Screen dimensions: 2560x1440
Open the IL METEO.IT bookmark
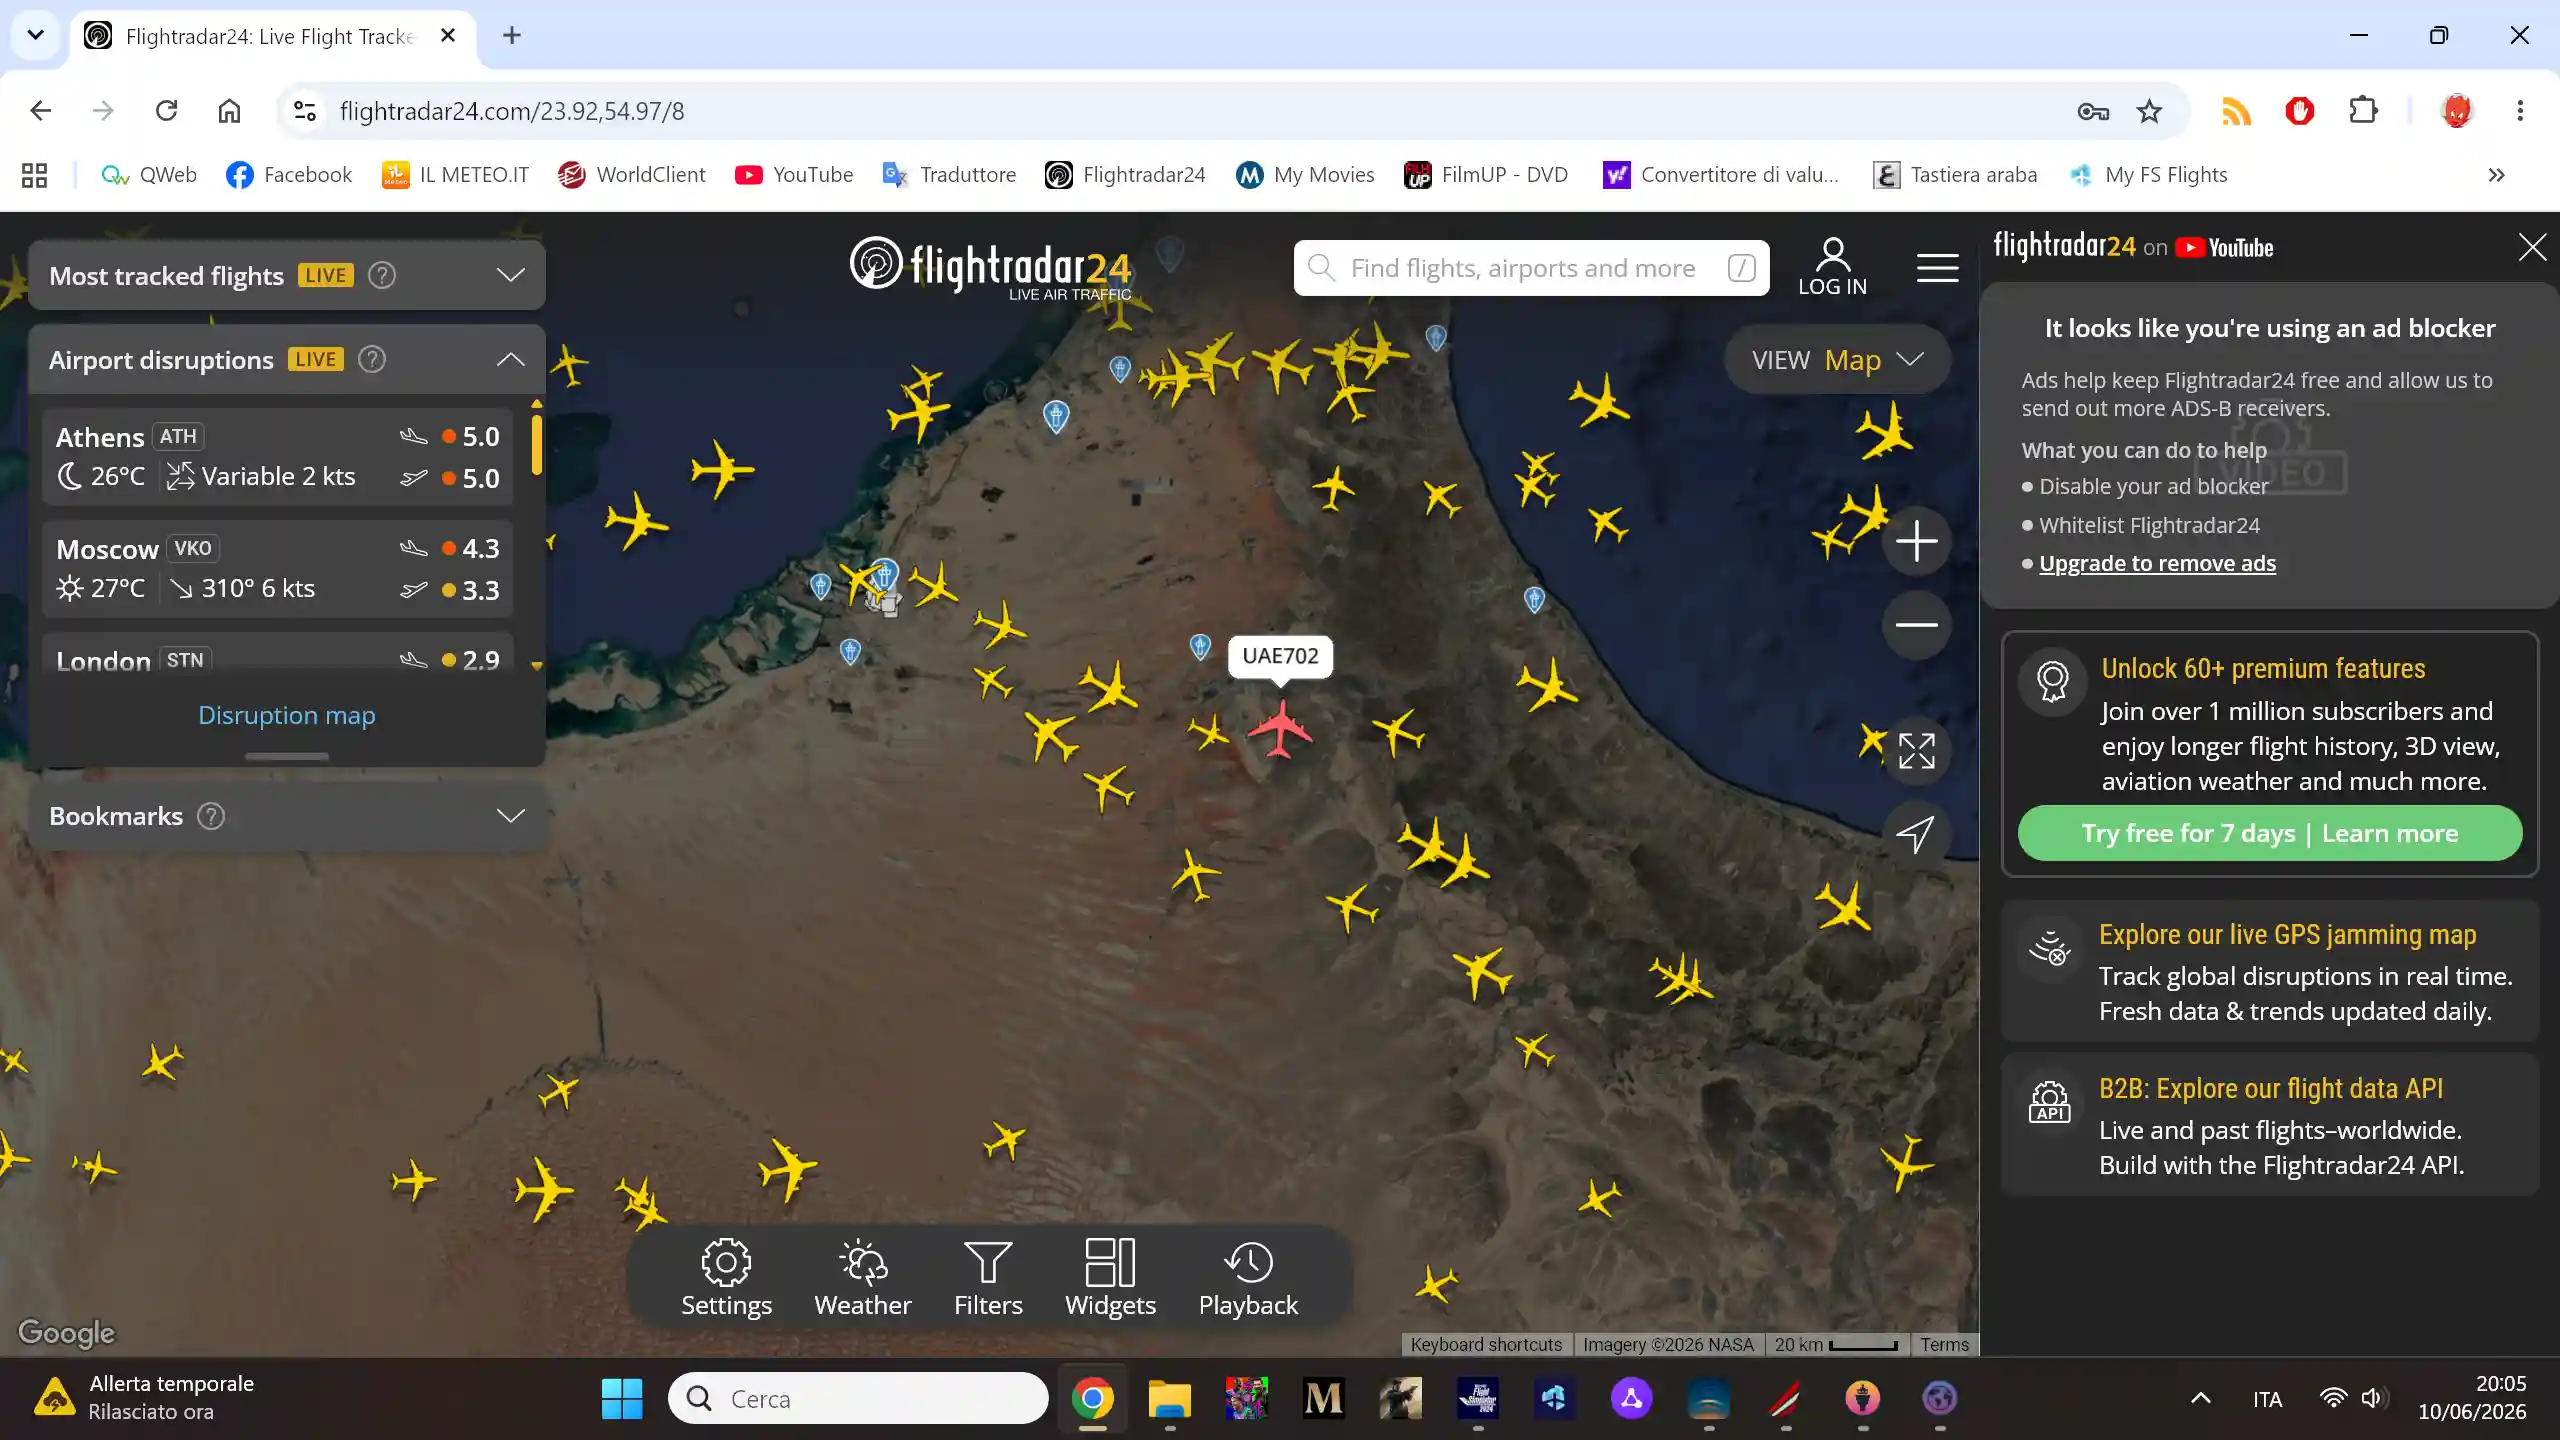click(x=455, y=175)
